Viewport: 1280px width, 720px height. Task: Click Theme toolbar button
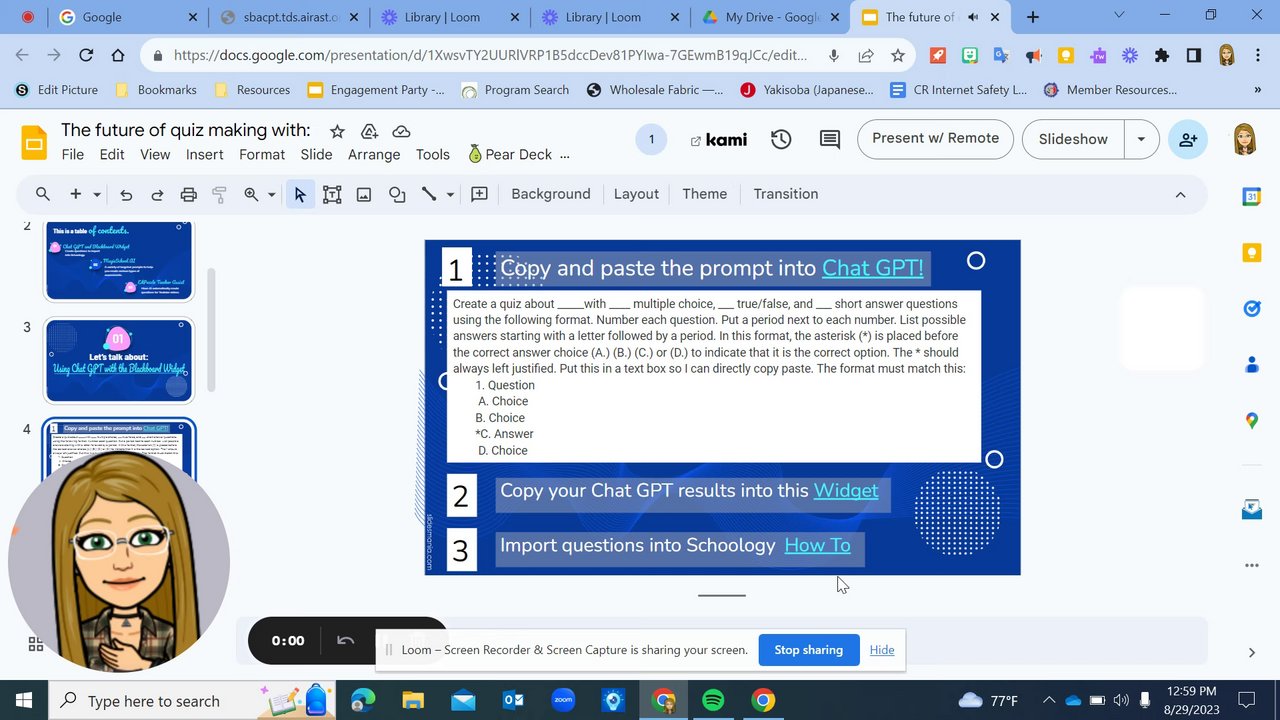pyautogui.click(x=705, y=194)
